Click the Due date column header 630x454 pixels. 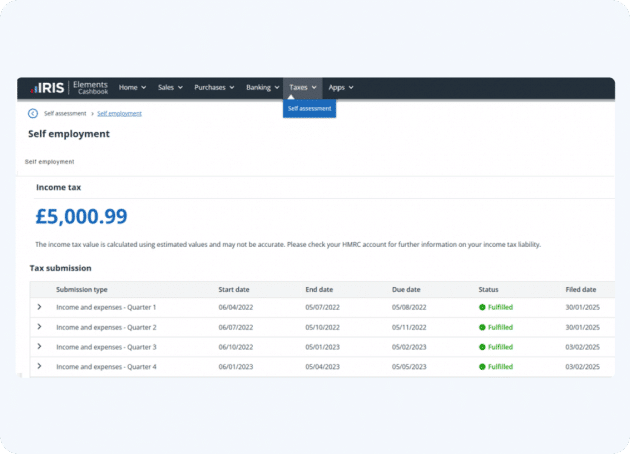click(x=406, y=290)
